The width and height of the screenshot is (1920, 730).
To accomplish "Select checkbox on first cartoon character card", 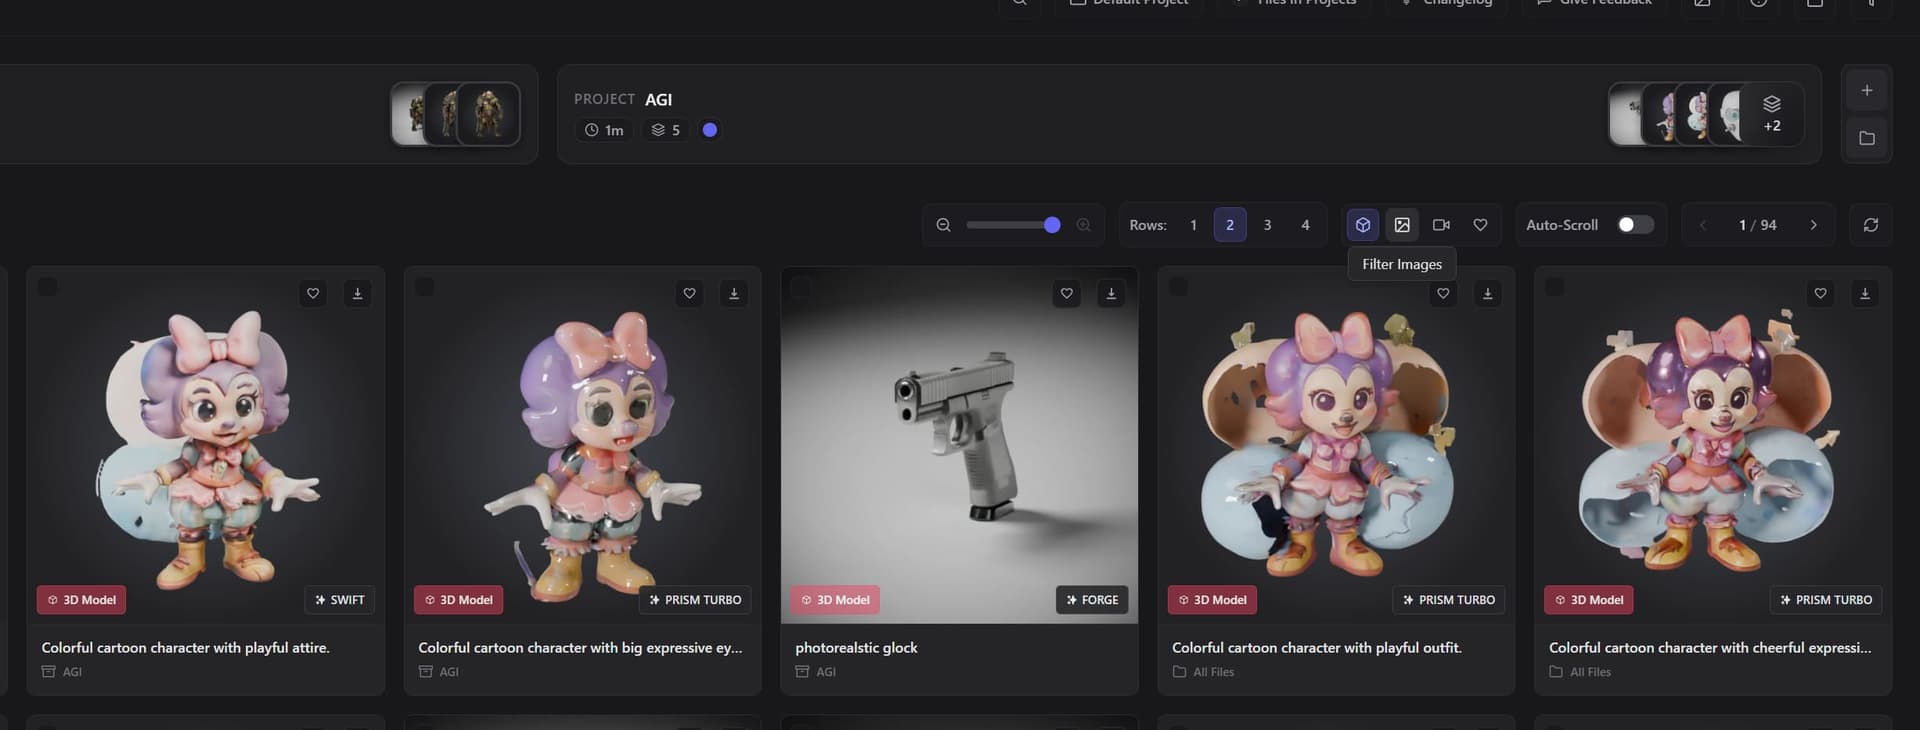I will 47,287.
